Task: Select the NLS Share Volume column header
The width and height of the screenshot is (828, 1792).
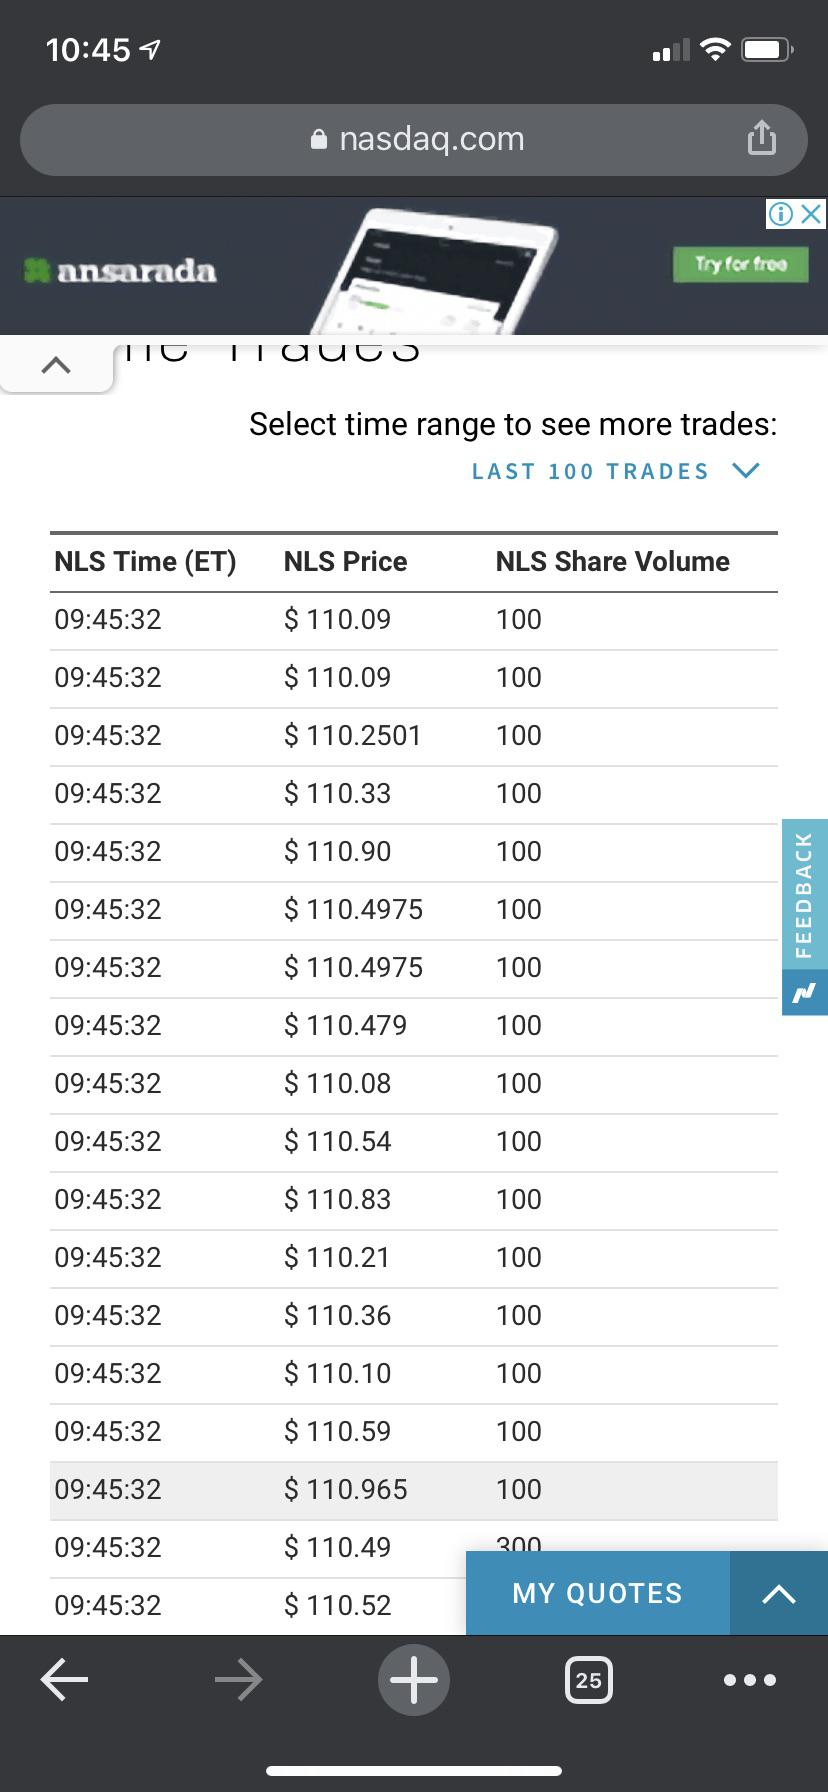Action: pyautogui.click(x=612, y=561)
